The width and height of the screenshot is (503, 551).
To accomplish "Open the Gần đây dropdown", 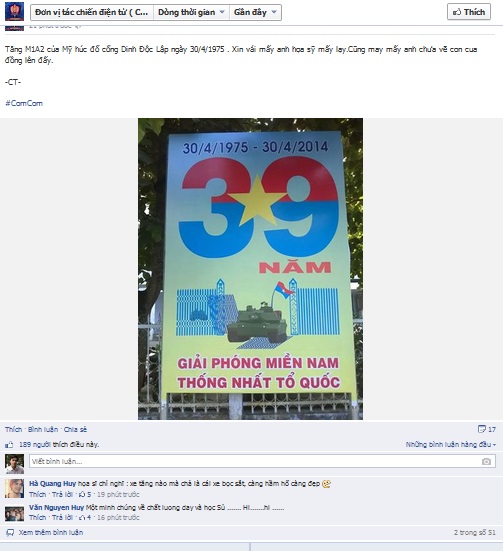I will click(x=256, y=12).
